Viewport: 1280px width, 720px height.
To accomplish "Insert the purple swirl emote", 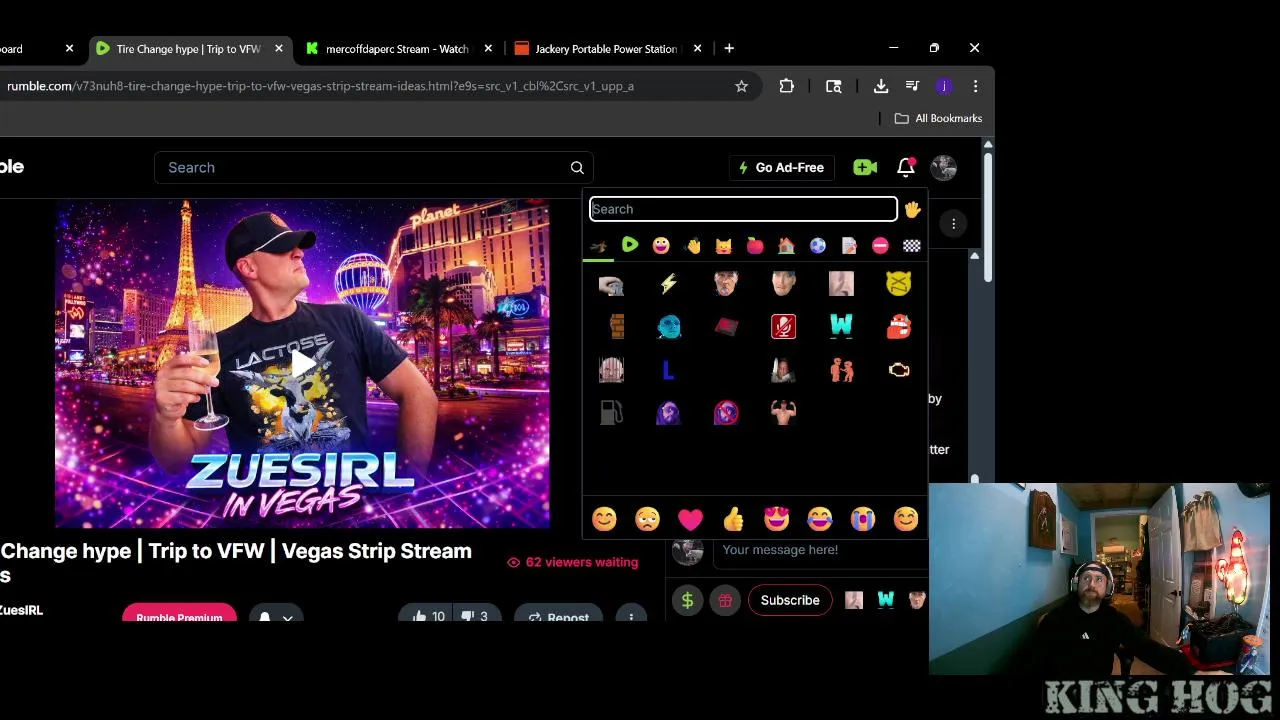I will pos(668,412).
